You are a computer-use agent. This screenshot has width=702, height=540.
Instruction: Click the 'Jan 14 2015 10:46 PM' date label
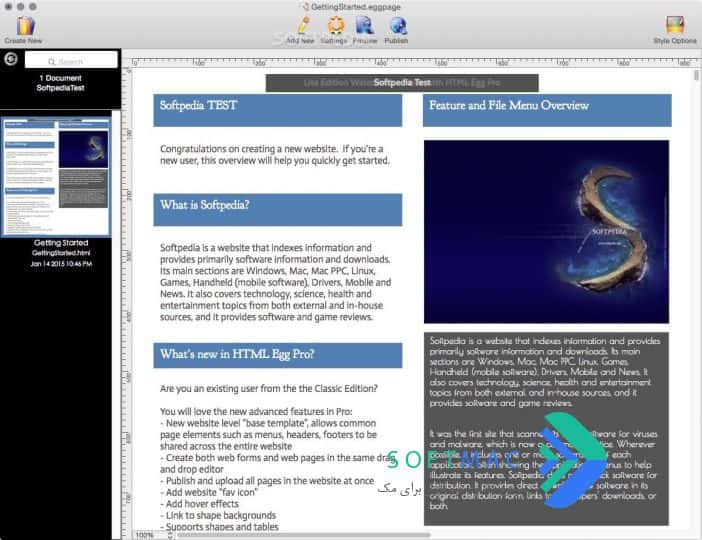tap(61, 264)
